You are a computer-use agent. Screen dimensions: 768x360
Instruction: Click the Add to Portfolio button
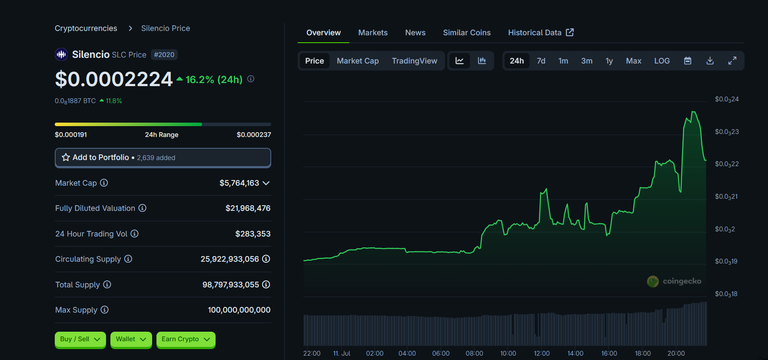(163, 158)
